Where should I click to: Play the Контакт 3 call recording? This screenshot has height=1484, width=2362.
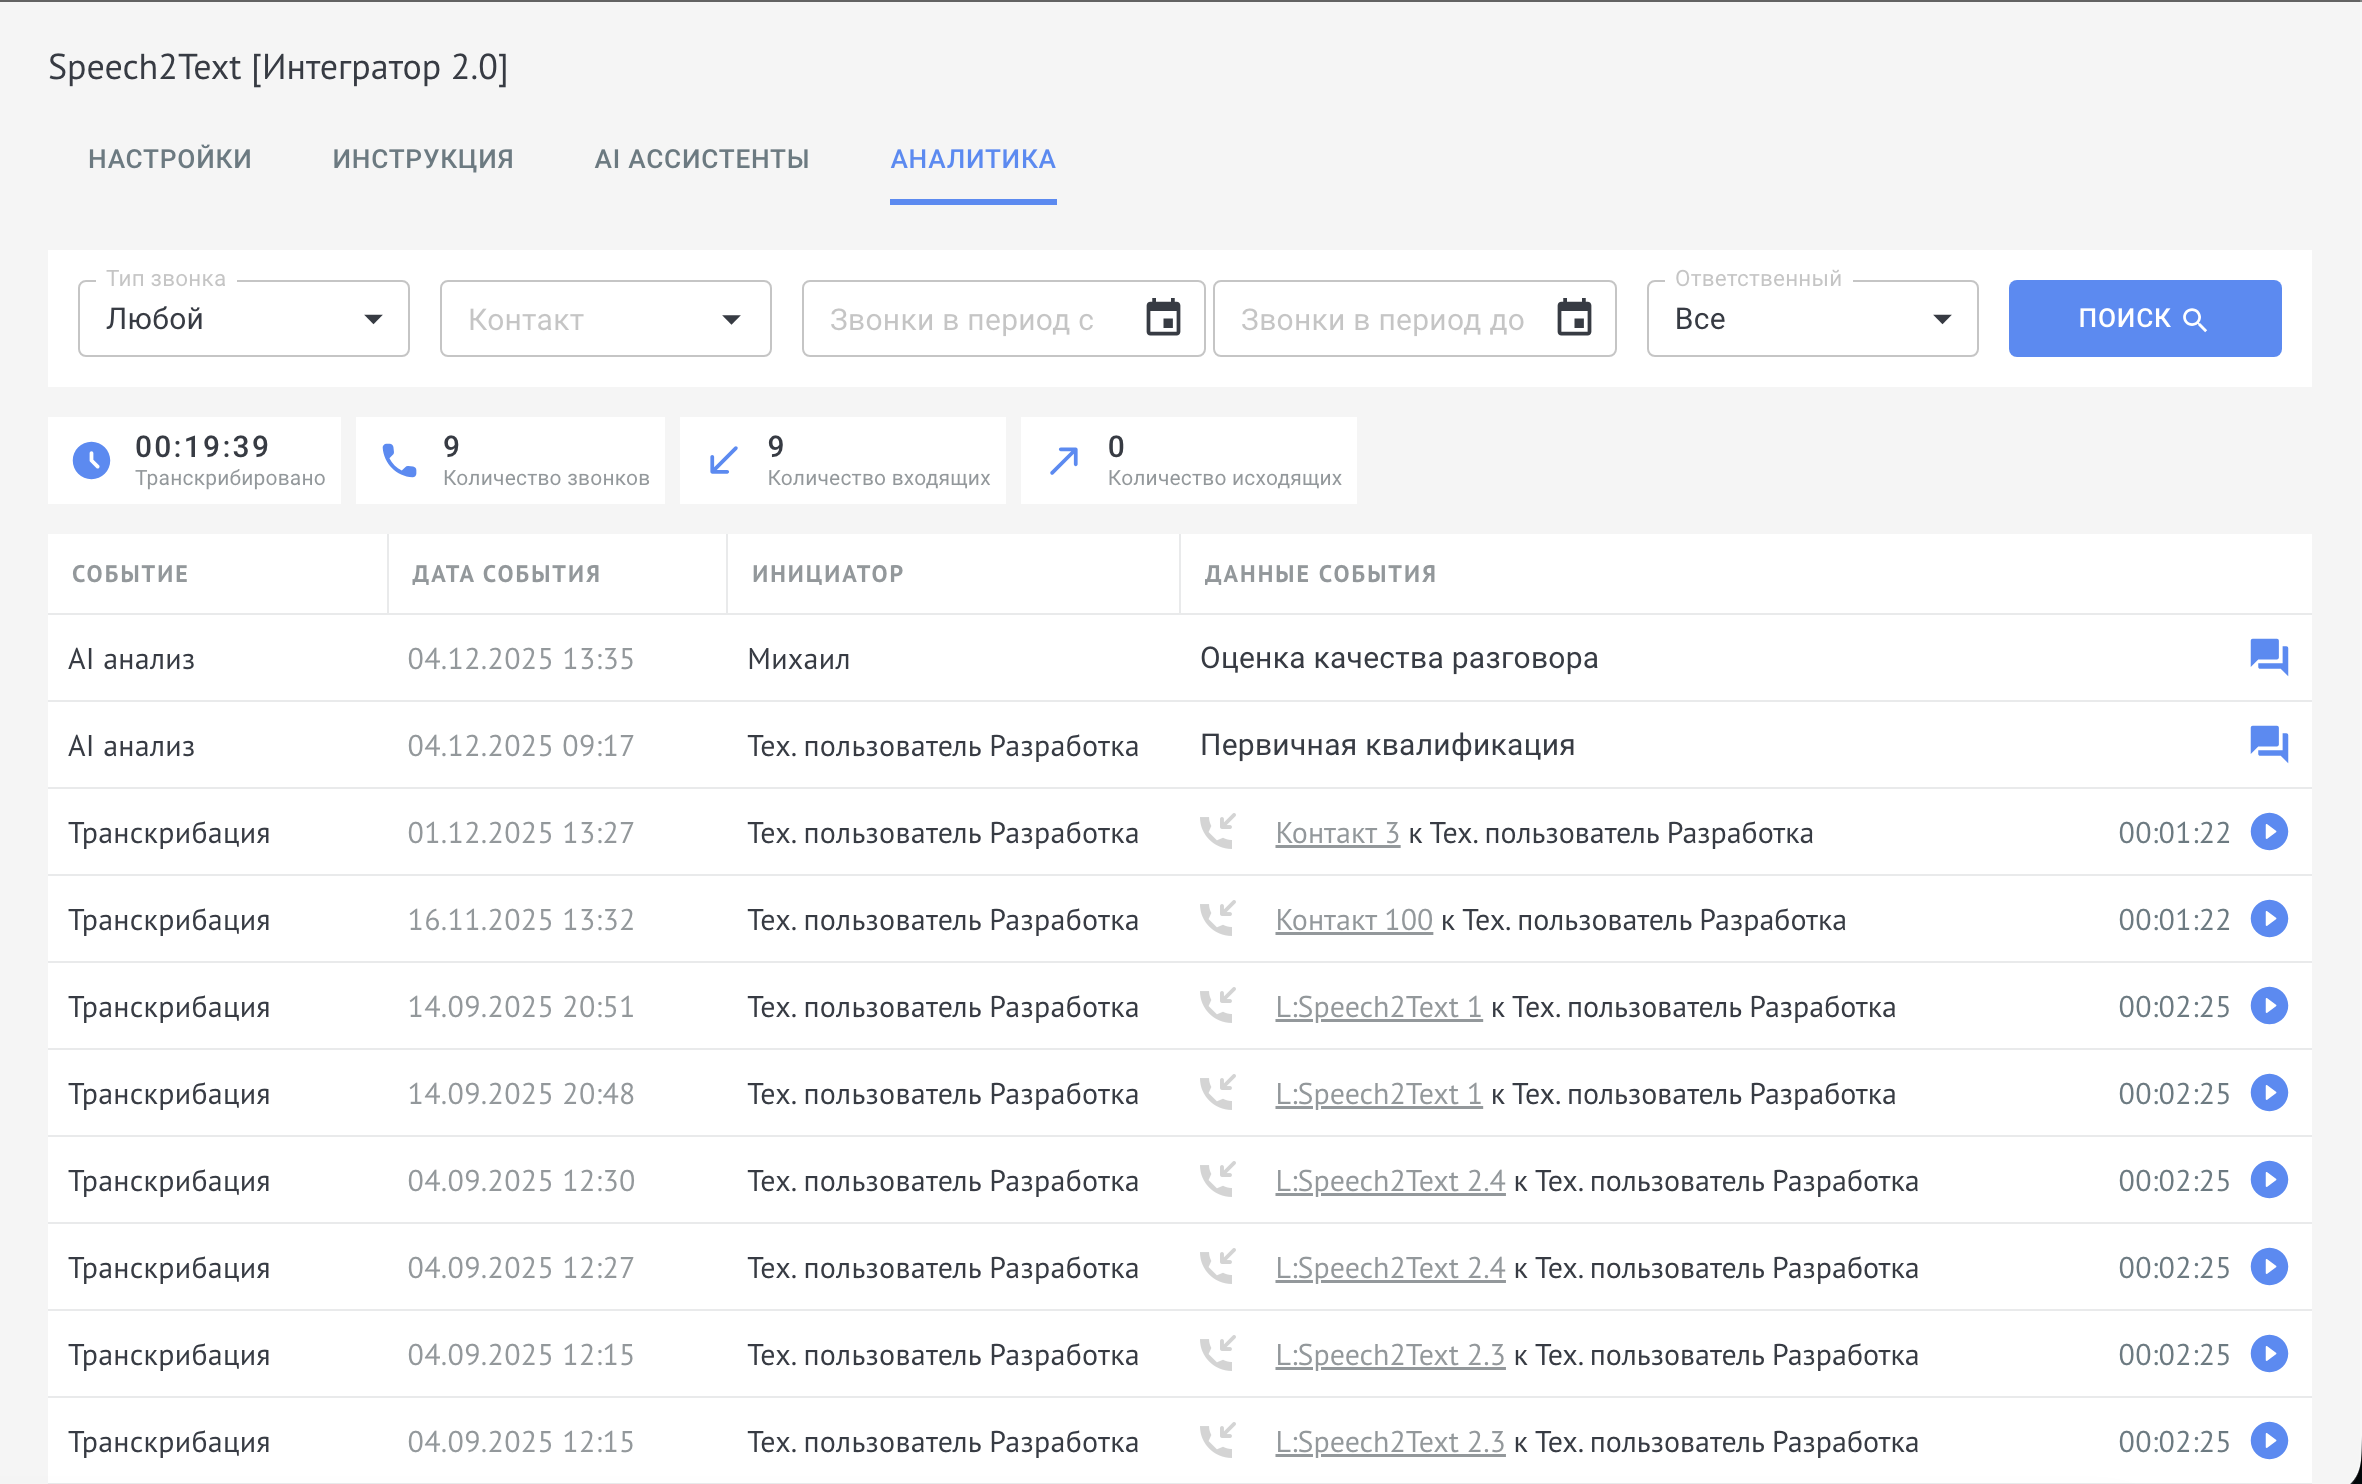pos(2269,832)
